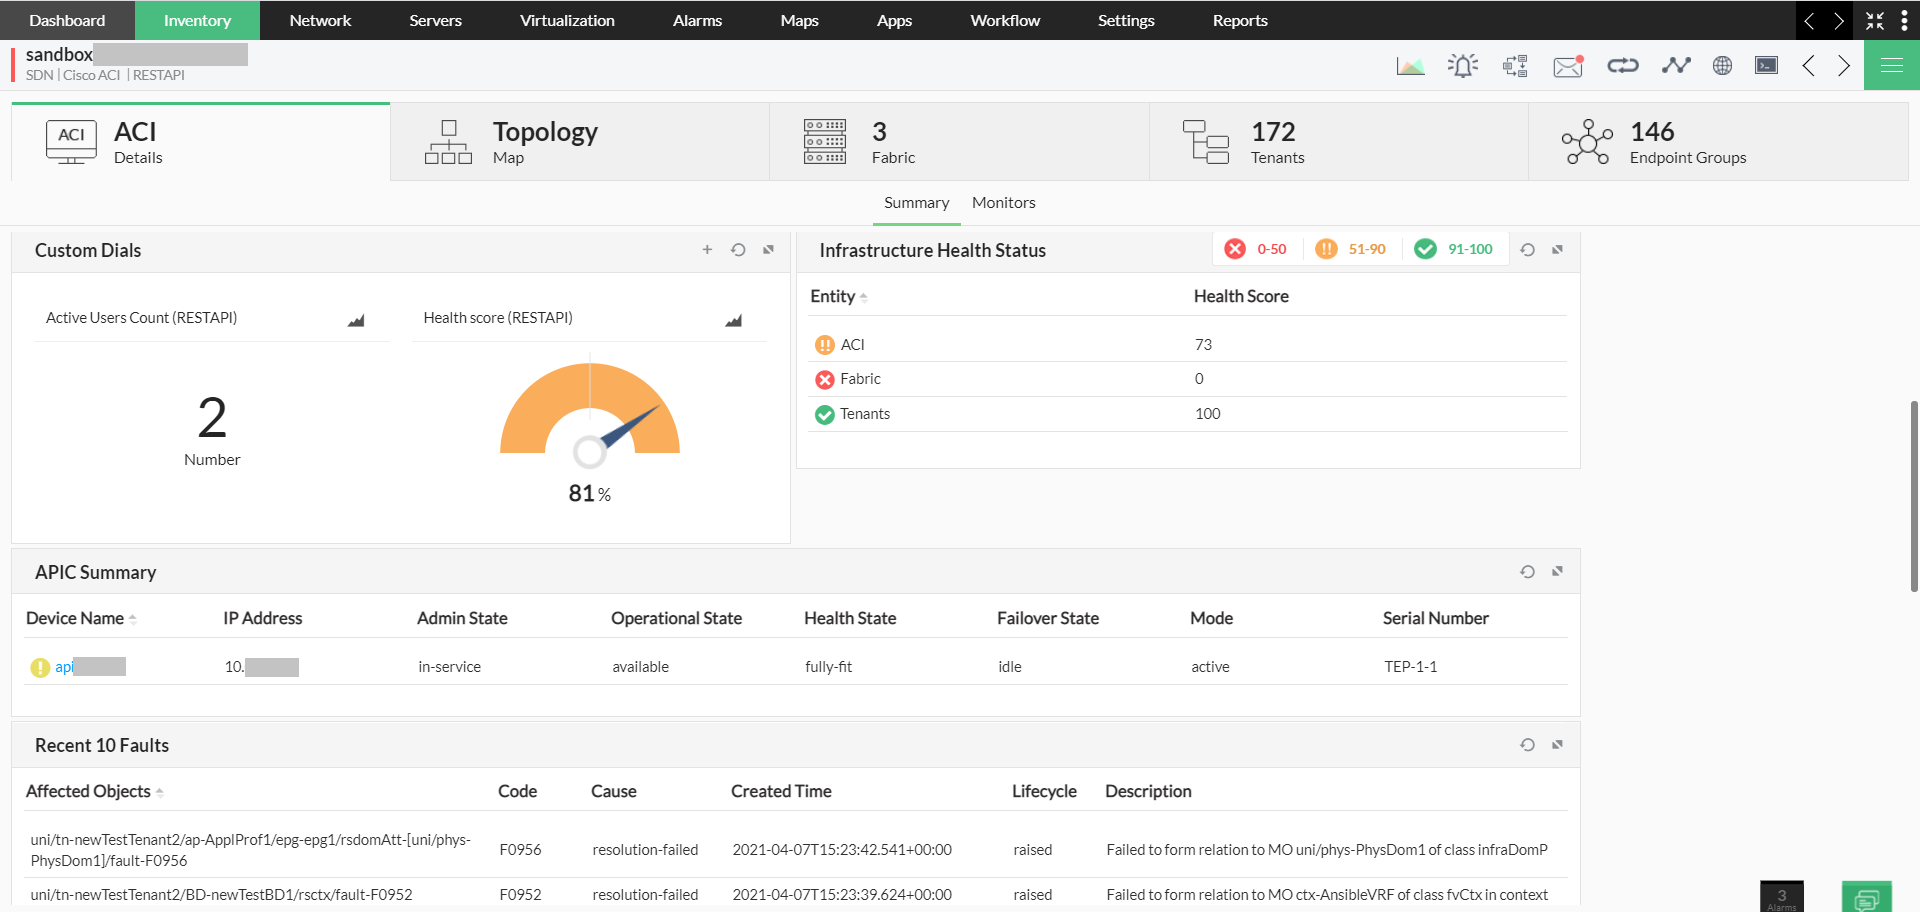Open the performance metrics line-graph icon
This screenshot has width=1920, height=912.
1676,65
